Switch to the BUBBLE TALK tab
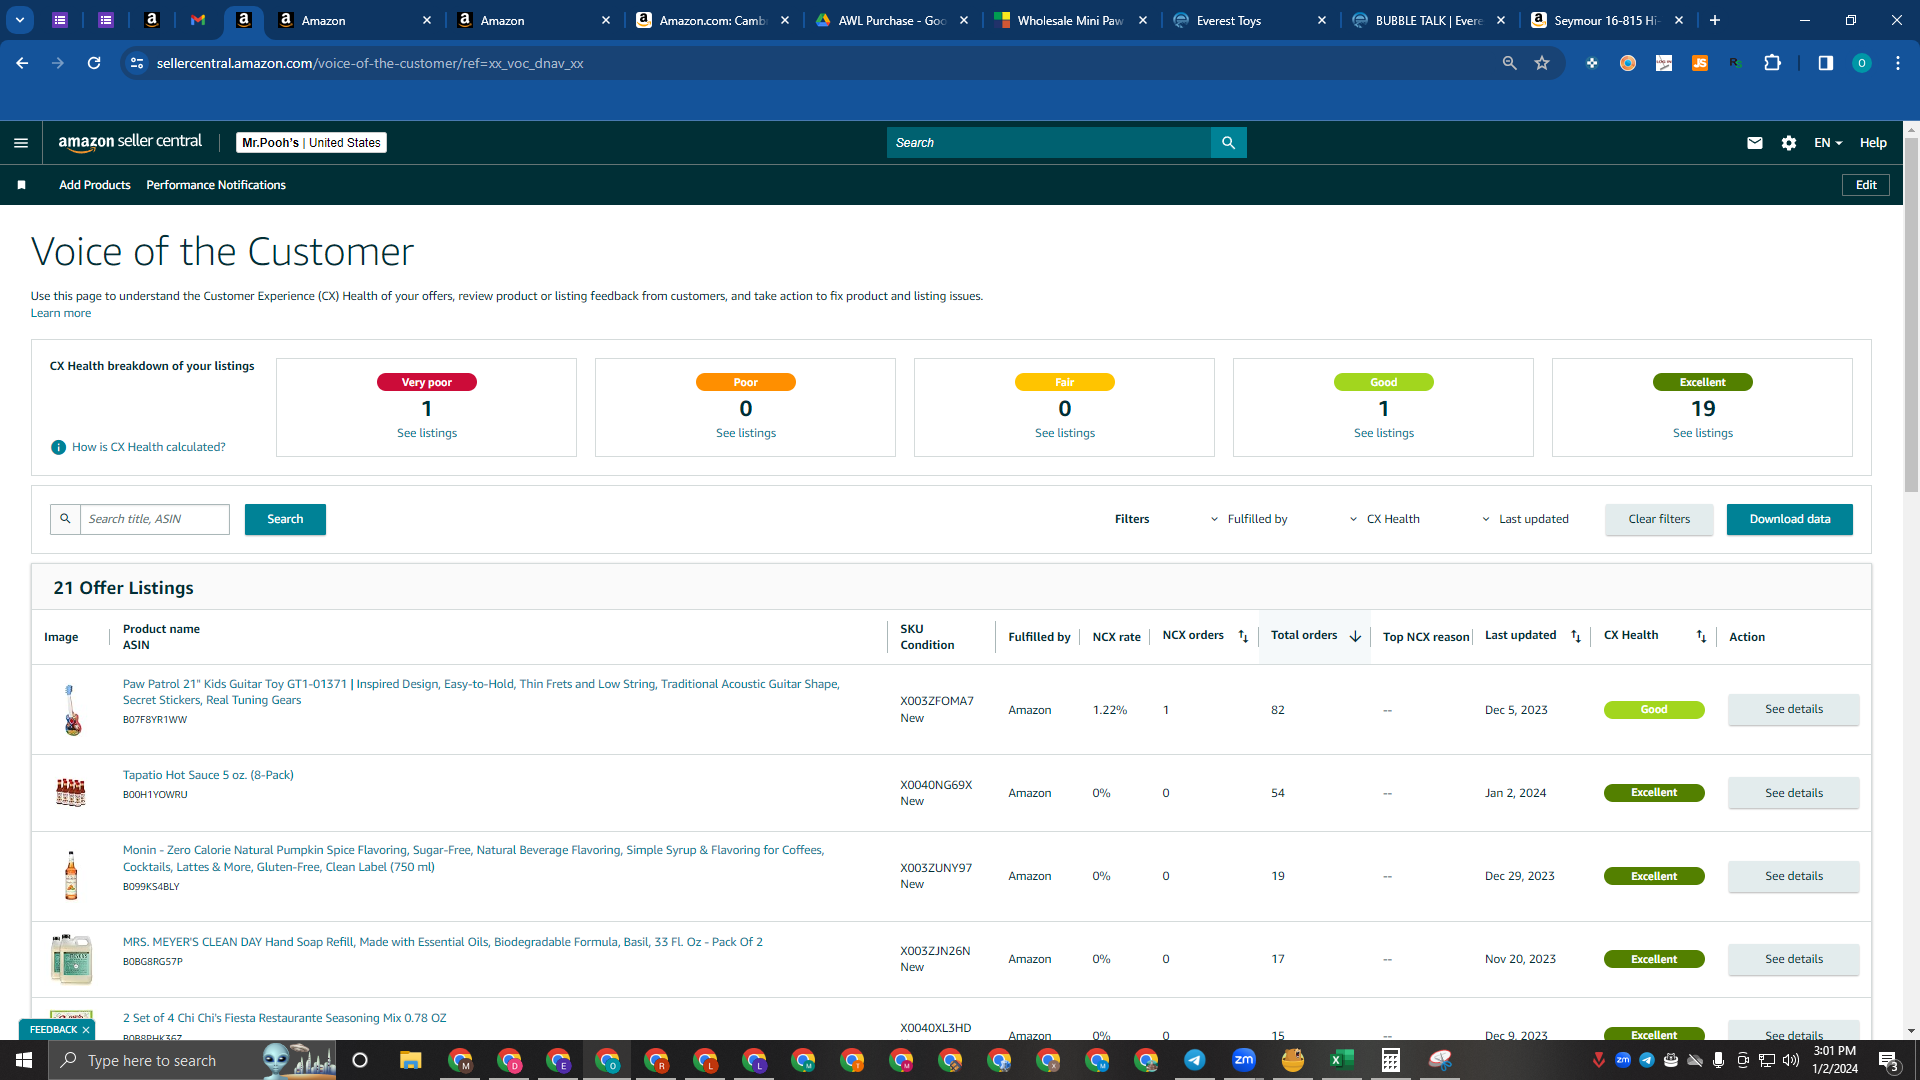1920x1080 pixels. [x=1428, y=20]
